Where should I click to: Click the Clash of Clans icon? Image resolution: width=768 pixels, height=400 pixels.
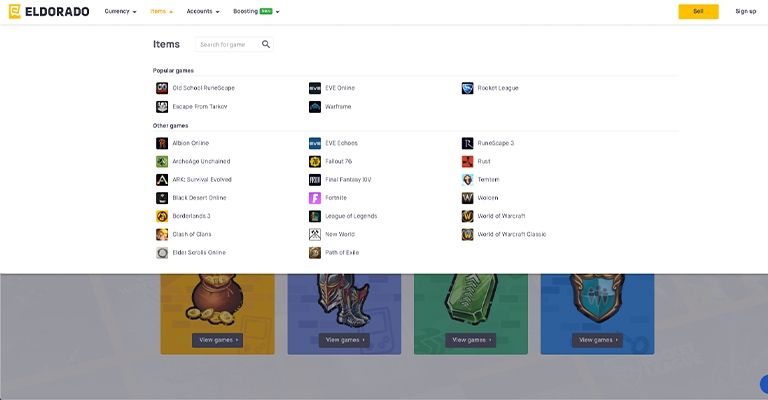pos(162,234)
